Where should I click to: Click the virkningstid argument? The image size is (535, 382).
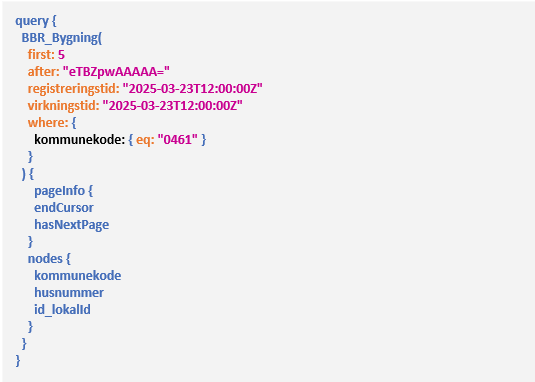(64, 106)
